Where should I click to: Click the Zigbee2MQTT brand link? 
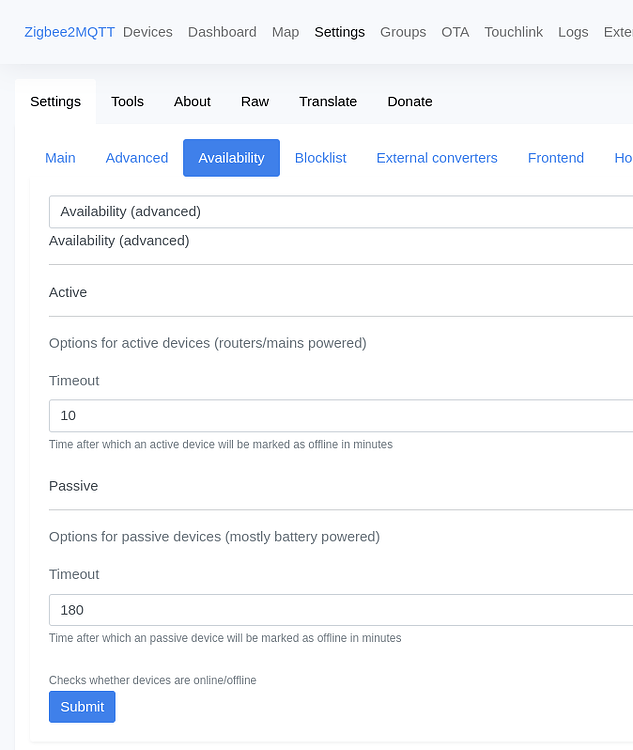pos(69,32)
